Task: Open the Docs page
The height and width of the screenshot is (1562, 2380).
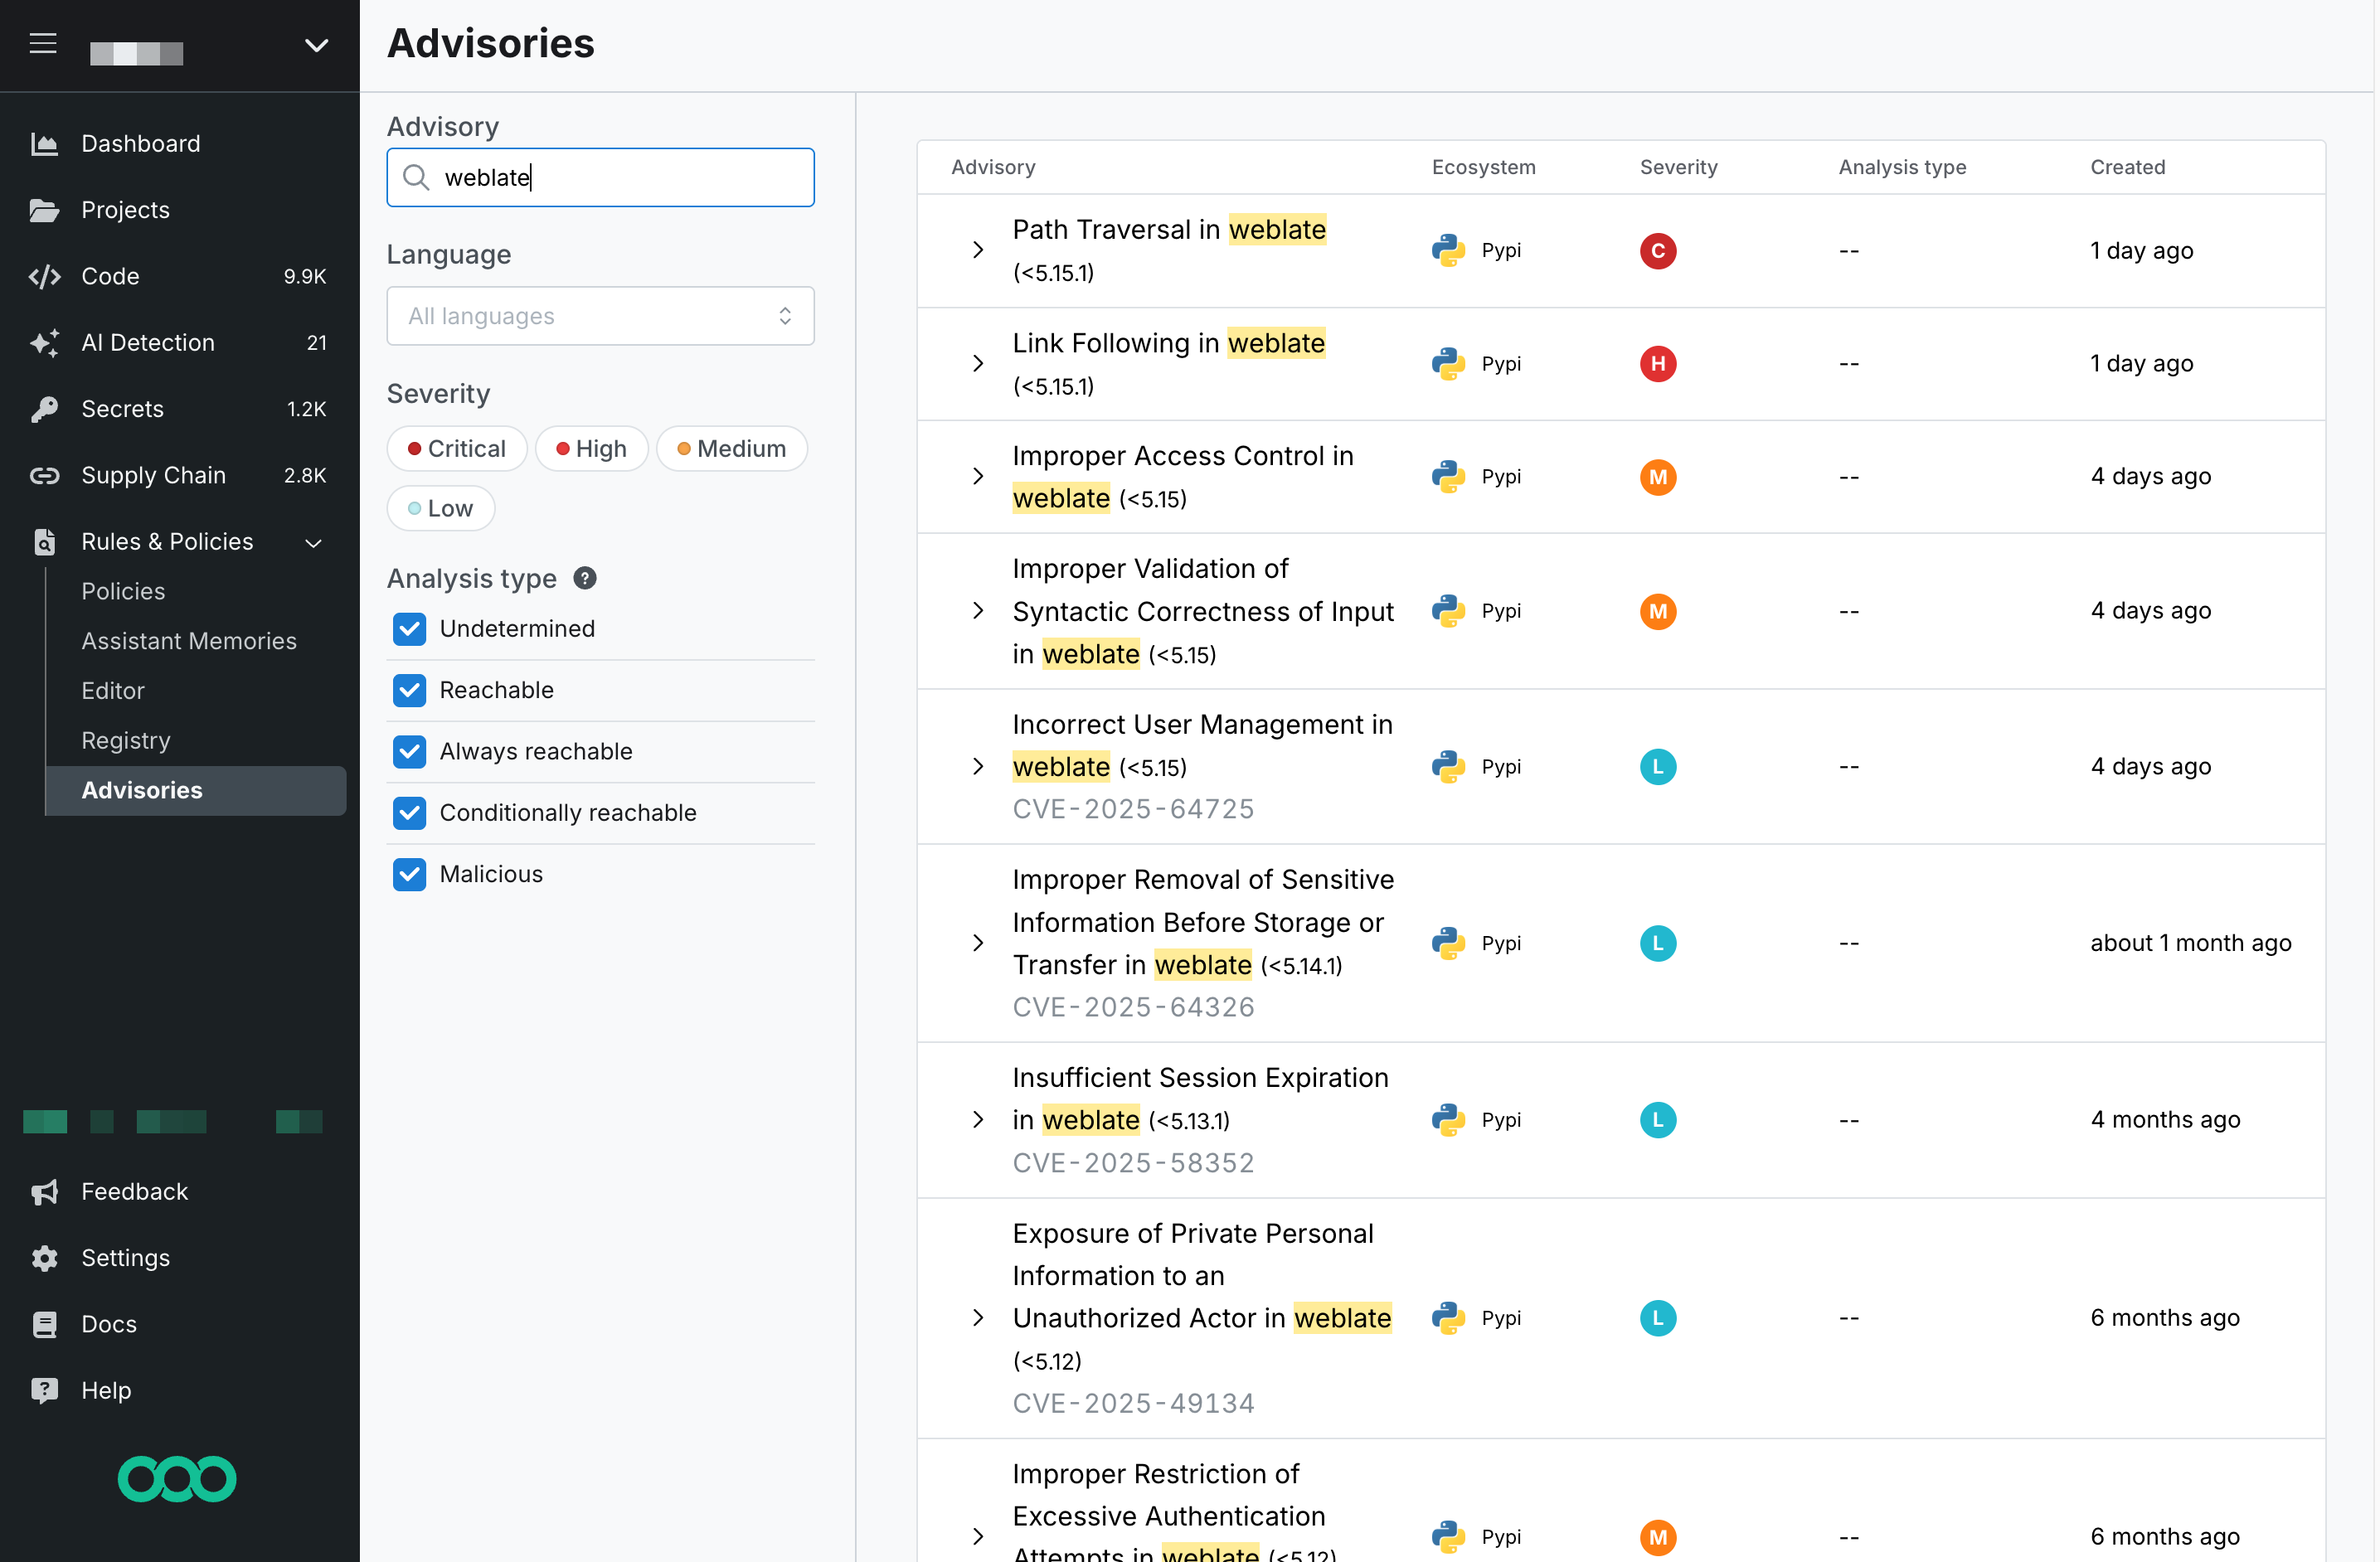Action: point(108,1323)
